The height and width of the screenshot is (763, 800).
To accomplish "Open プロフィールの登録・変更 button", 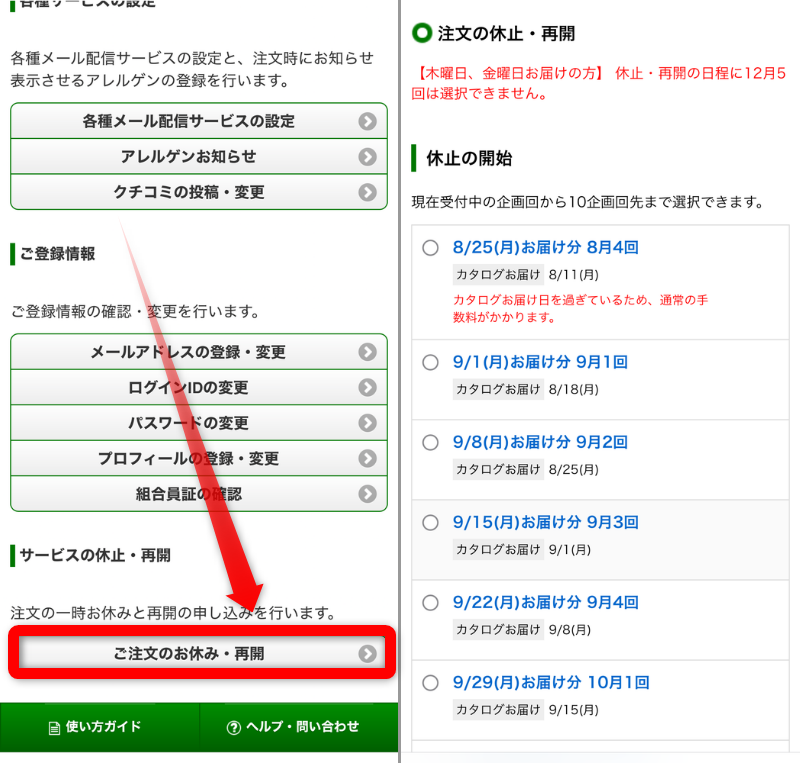I will (x=198, y=458).
